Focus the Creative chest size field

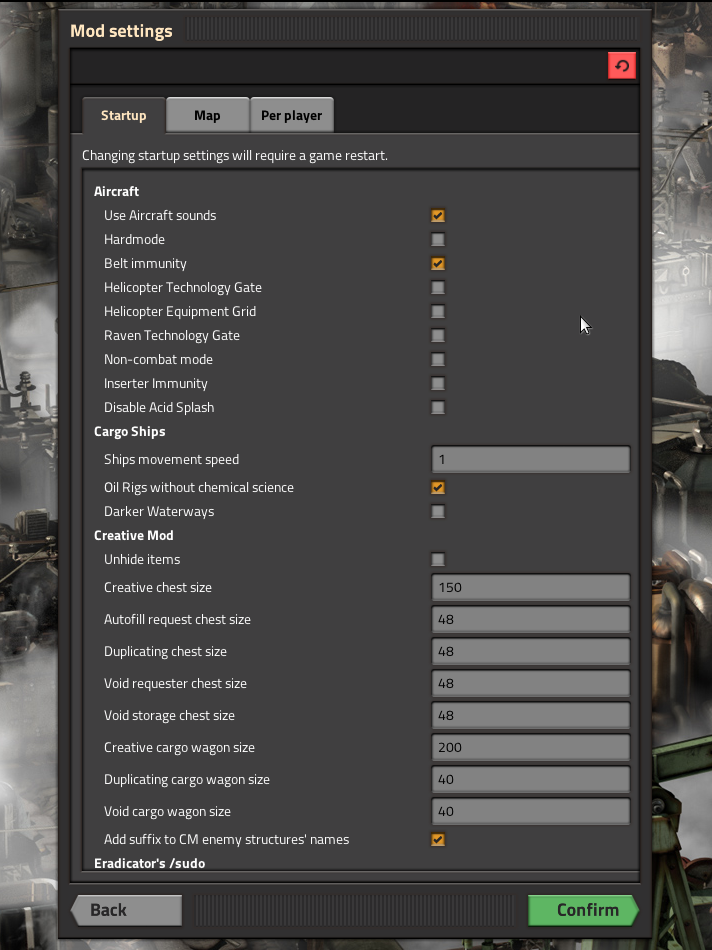tap(530, 587)
